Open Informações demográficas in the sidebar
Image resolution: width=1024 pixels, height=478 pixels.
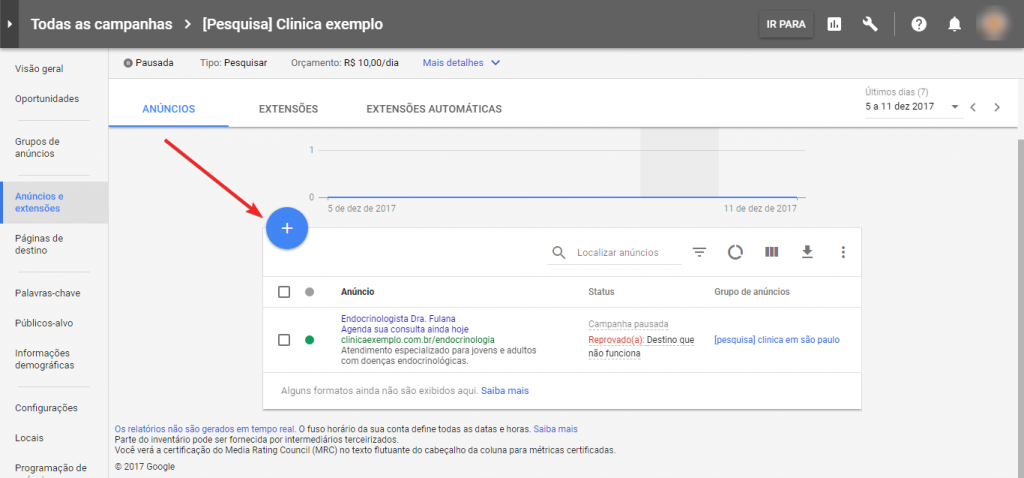[x=44, y=359]
